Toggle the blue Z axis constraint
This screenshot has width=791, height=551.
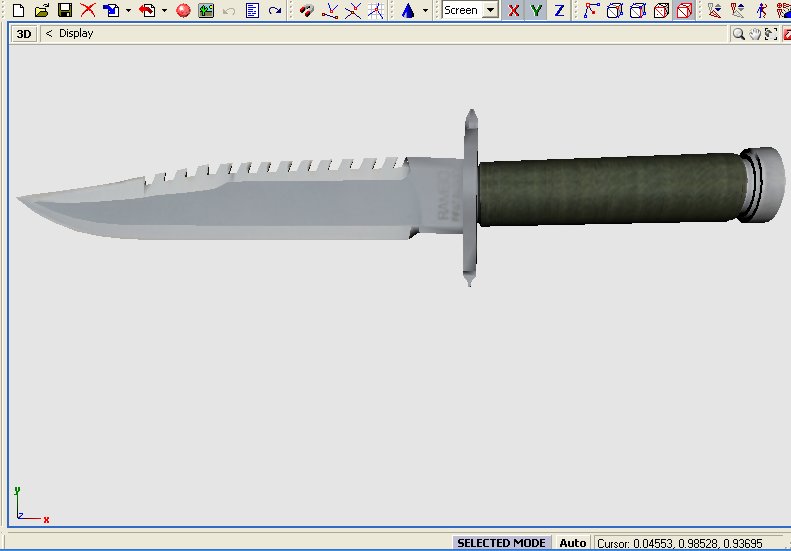pos(559,10)
